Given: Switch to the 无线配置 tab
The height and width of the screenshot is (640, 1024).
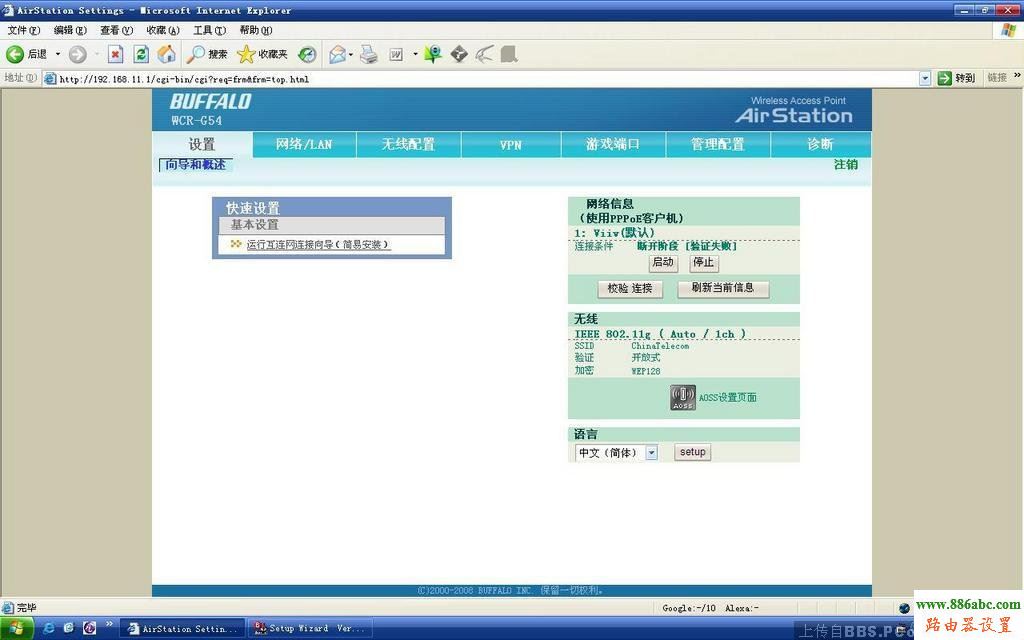Looking at the screenshot, I should pyautogui.click(x=408, y=144).
